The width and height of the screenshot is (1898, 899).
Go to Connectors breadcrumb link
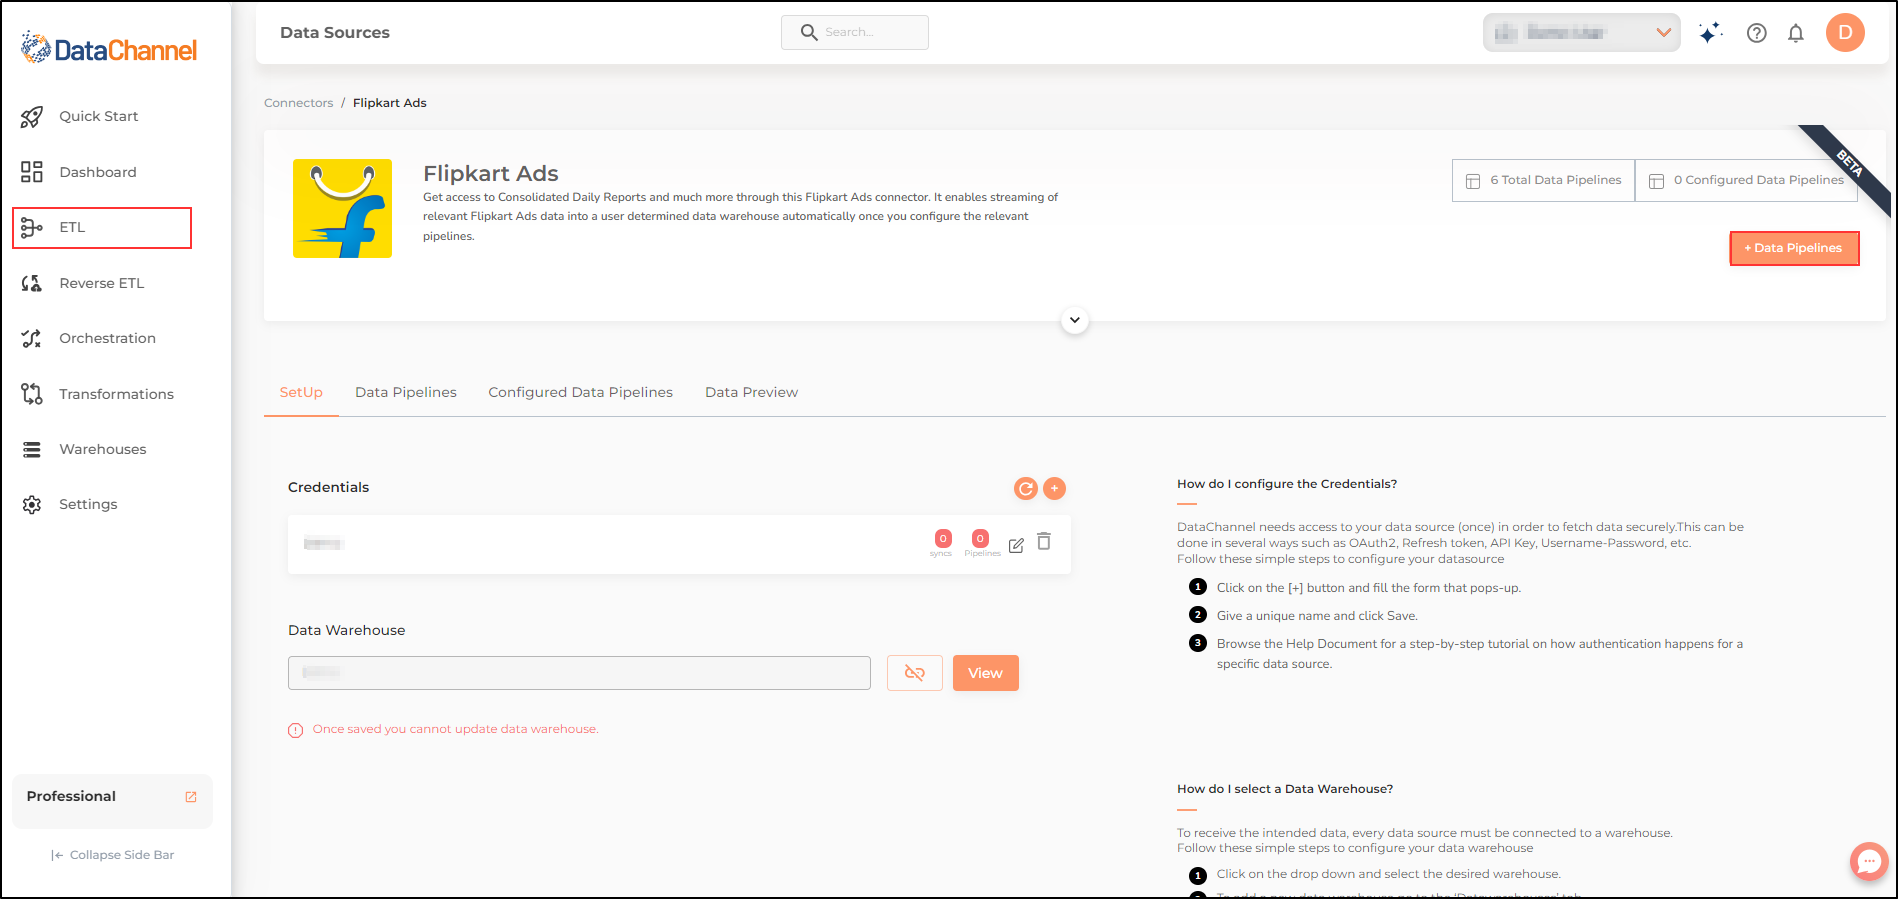pos(298,103)
